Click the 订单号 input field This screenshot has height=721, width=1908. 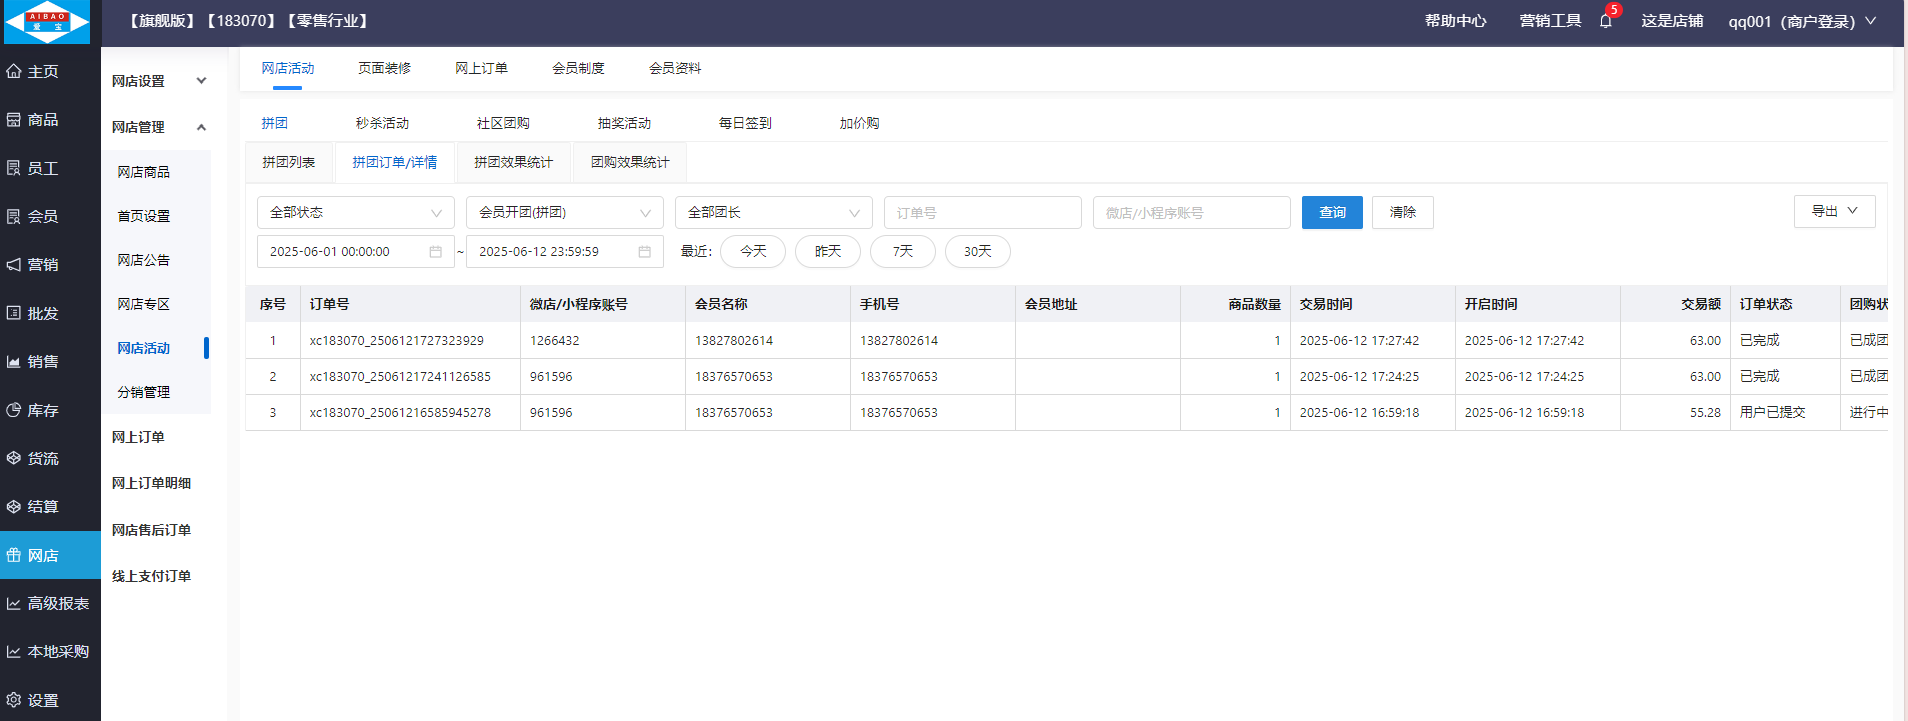(982, 213)
